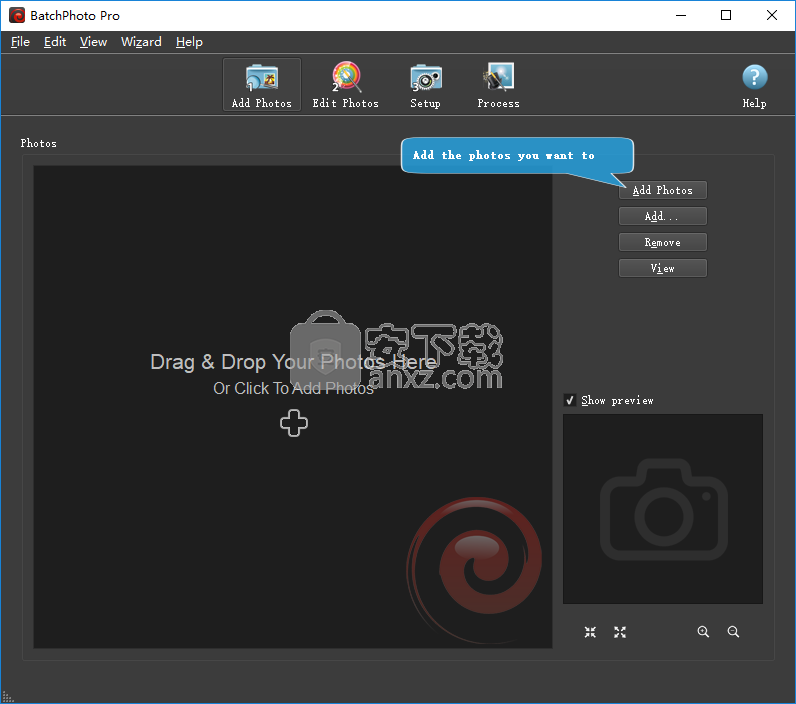Start the Process step
This screenshot has height=704, width=796.
(x=498, y=84)
